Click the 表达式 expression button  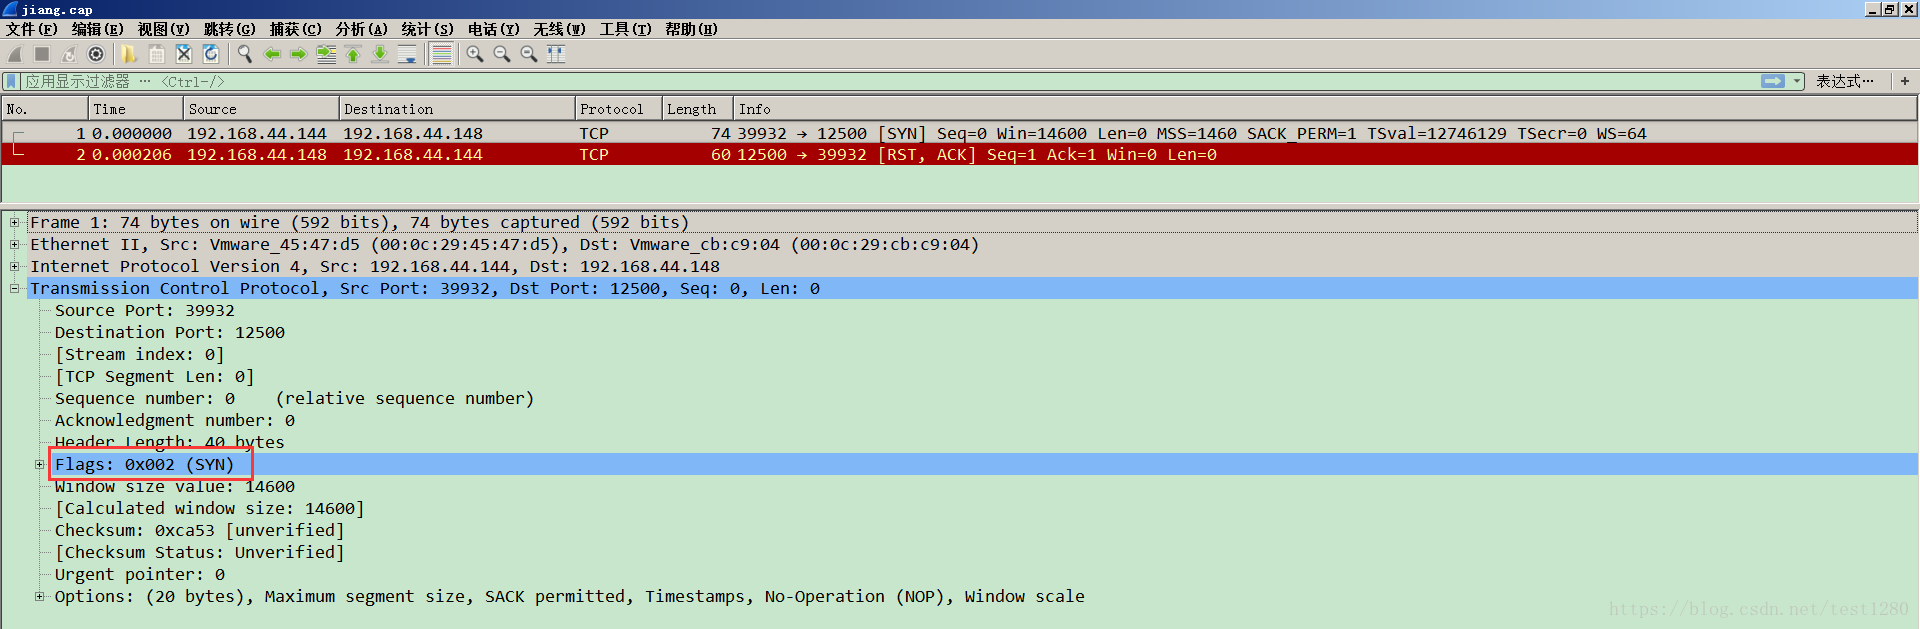(1845, 81)
